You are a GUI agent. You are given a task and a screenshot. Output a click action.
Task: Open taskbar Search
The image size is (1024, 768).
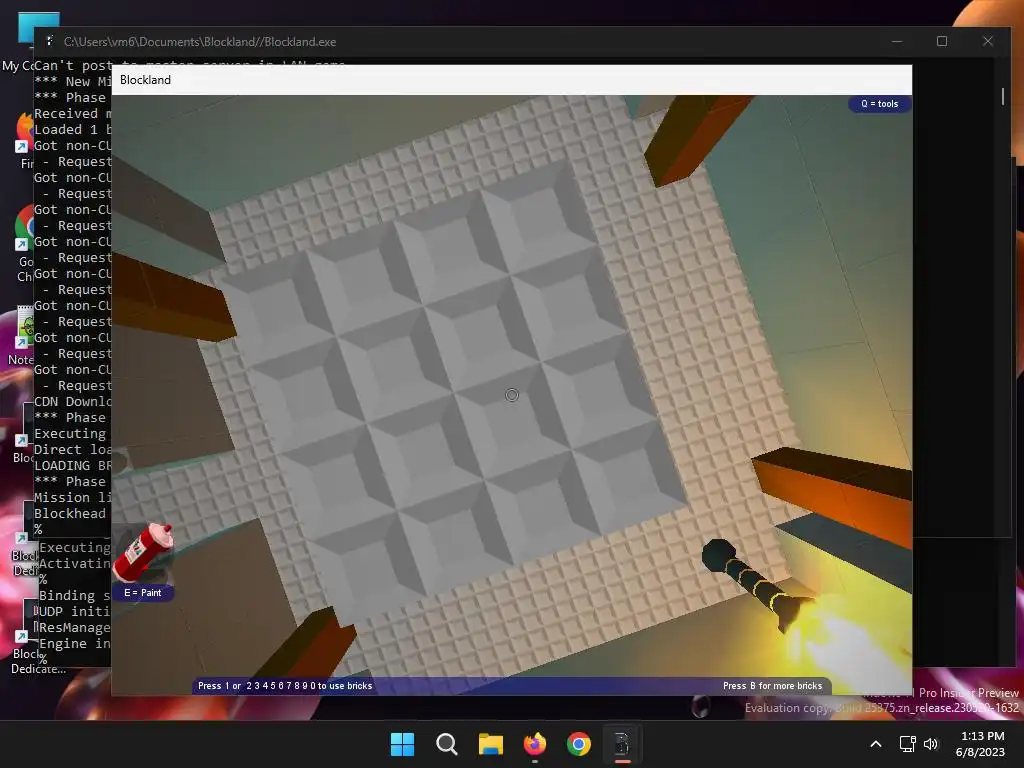(x=447, y=744)
